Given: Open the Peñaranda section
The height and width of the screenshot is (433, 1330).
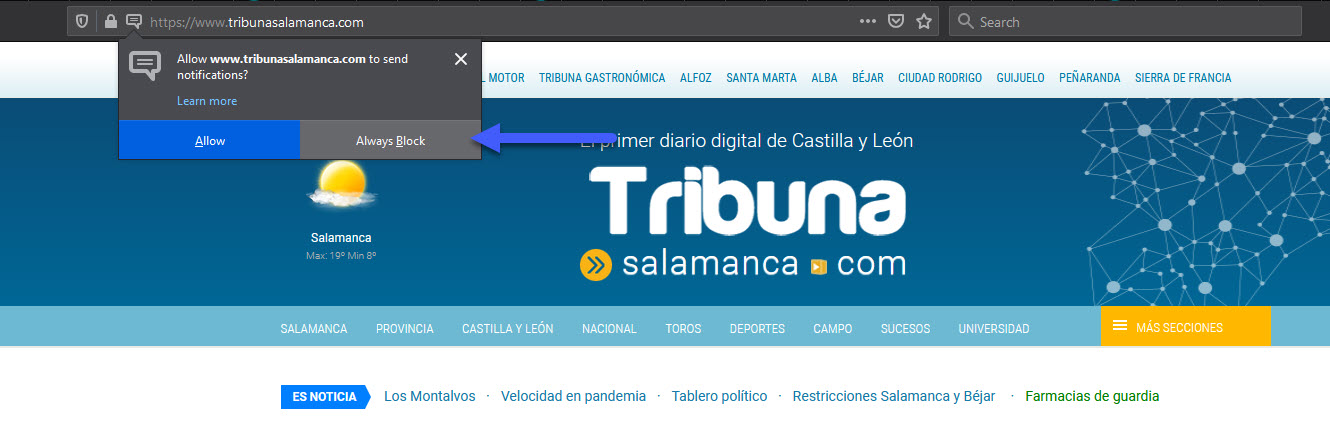Looking at the screenshot, I should pyautogui.click(x=1090, y=78).
